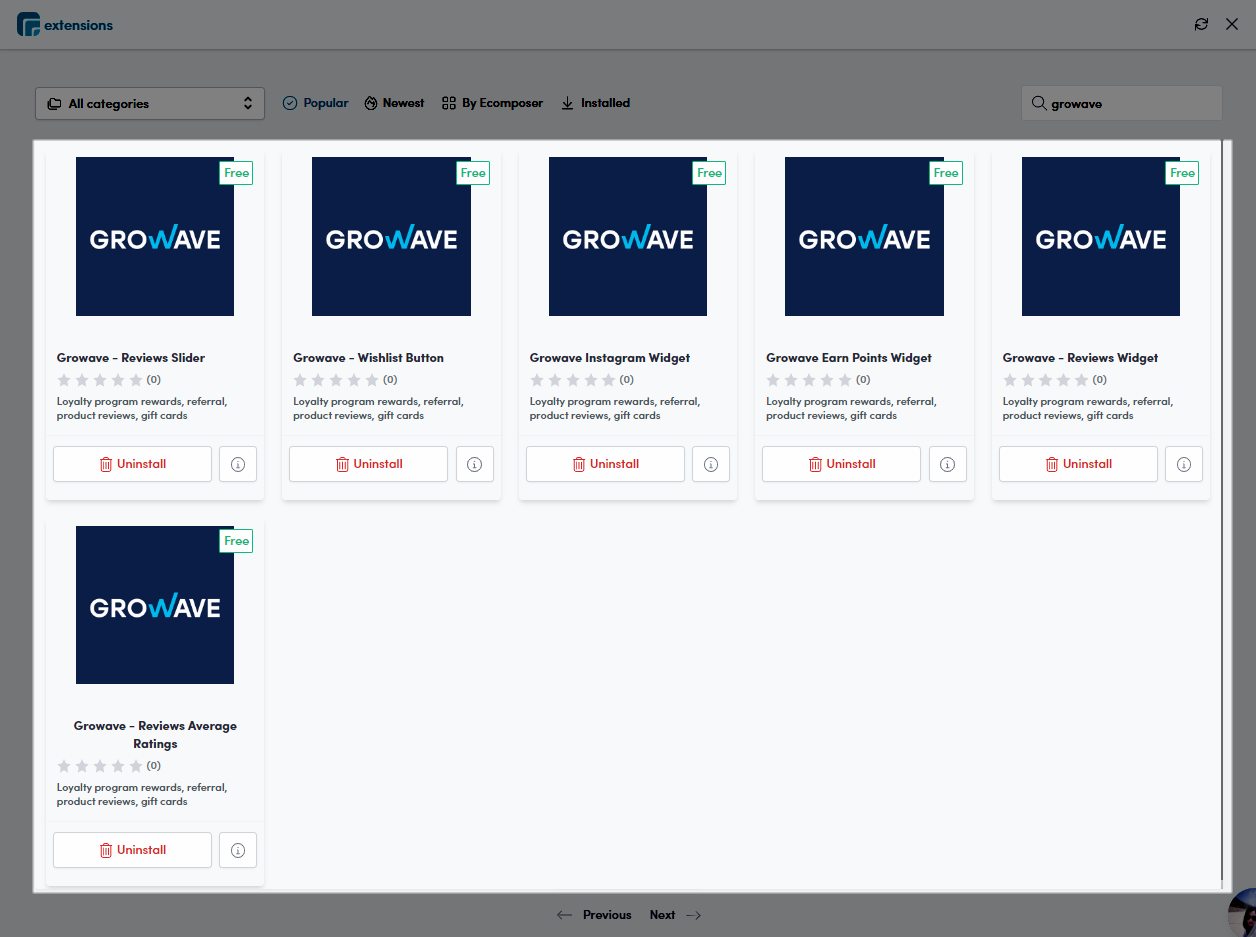Filter extensions By Ecomposer
Viewport: 1256px width, 937px height.
click(x=493, y=103)
